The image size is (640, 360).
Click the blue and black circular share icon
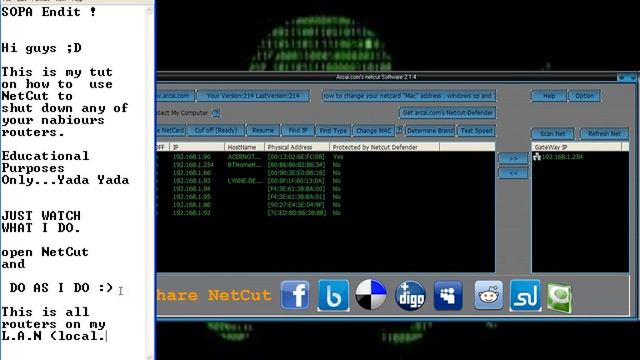click(x=371, y=295)
